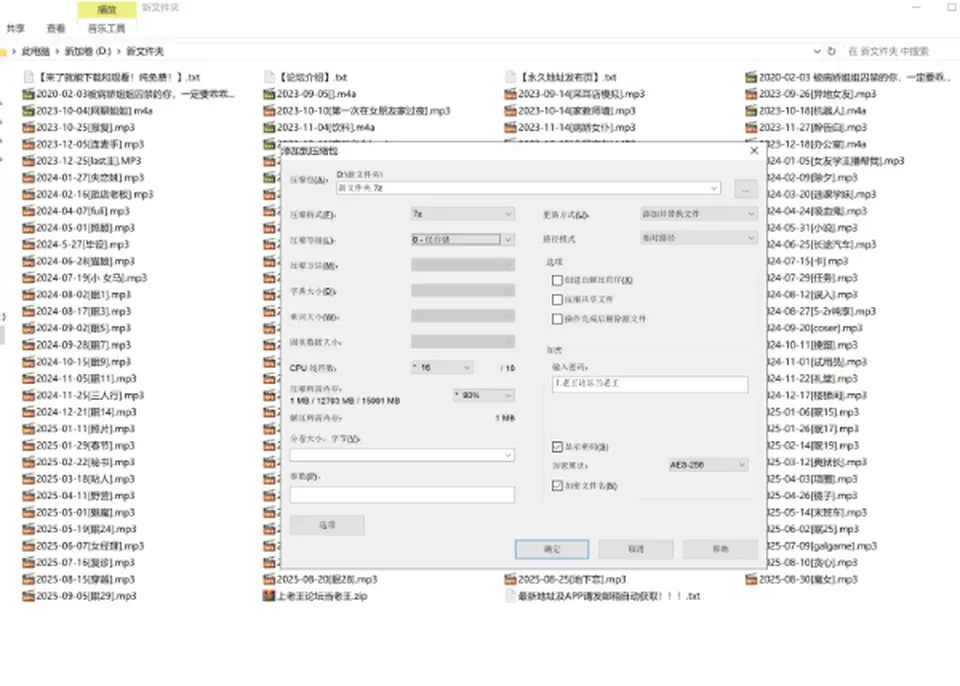Select the 2023-11-04 m4a file icon
The width and height of the screenshot is (960, 686).
click(x=269, y=127)
